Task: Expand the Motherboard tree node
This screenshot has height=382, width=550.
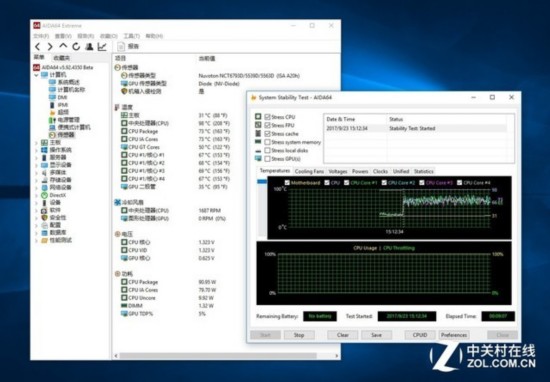Action: click(x=36, y=142)
